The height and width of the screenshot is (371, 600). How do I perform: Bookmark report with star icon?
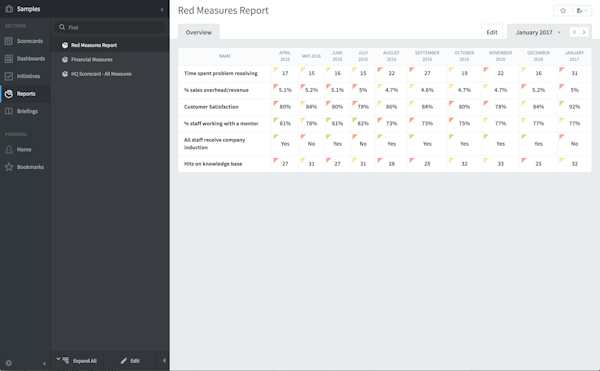[563, 11]
